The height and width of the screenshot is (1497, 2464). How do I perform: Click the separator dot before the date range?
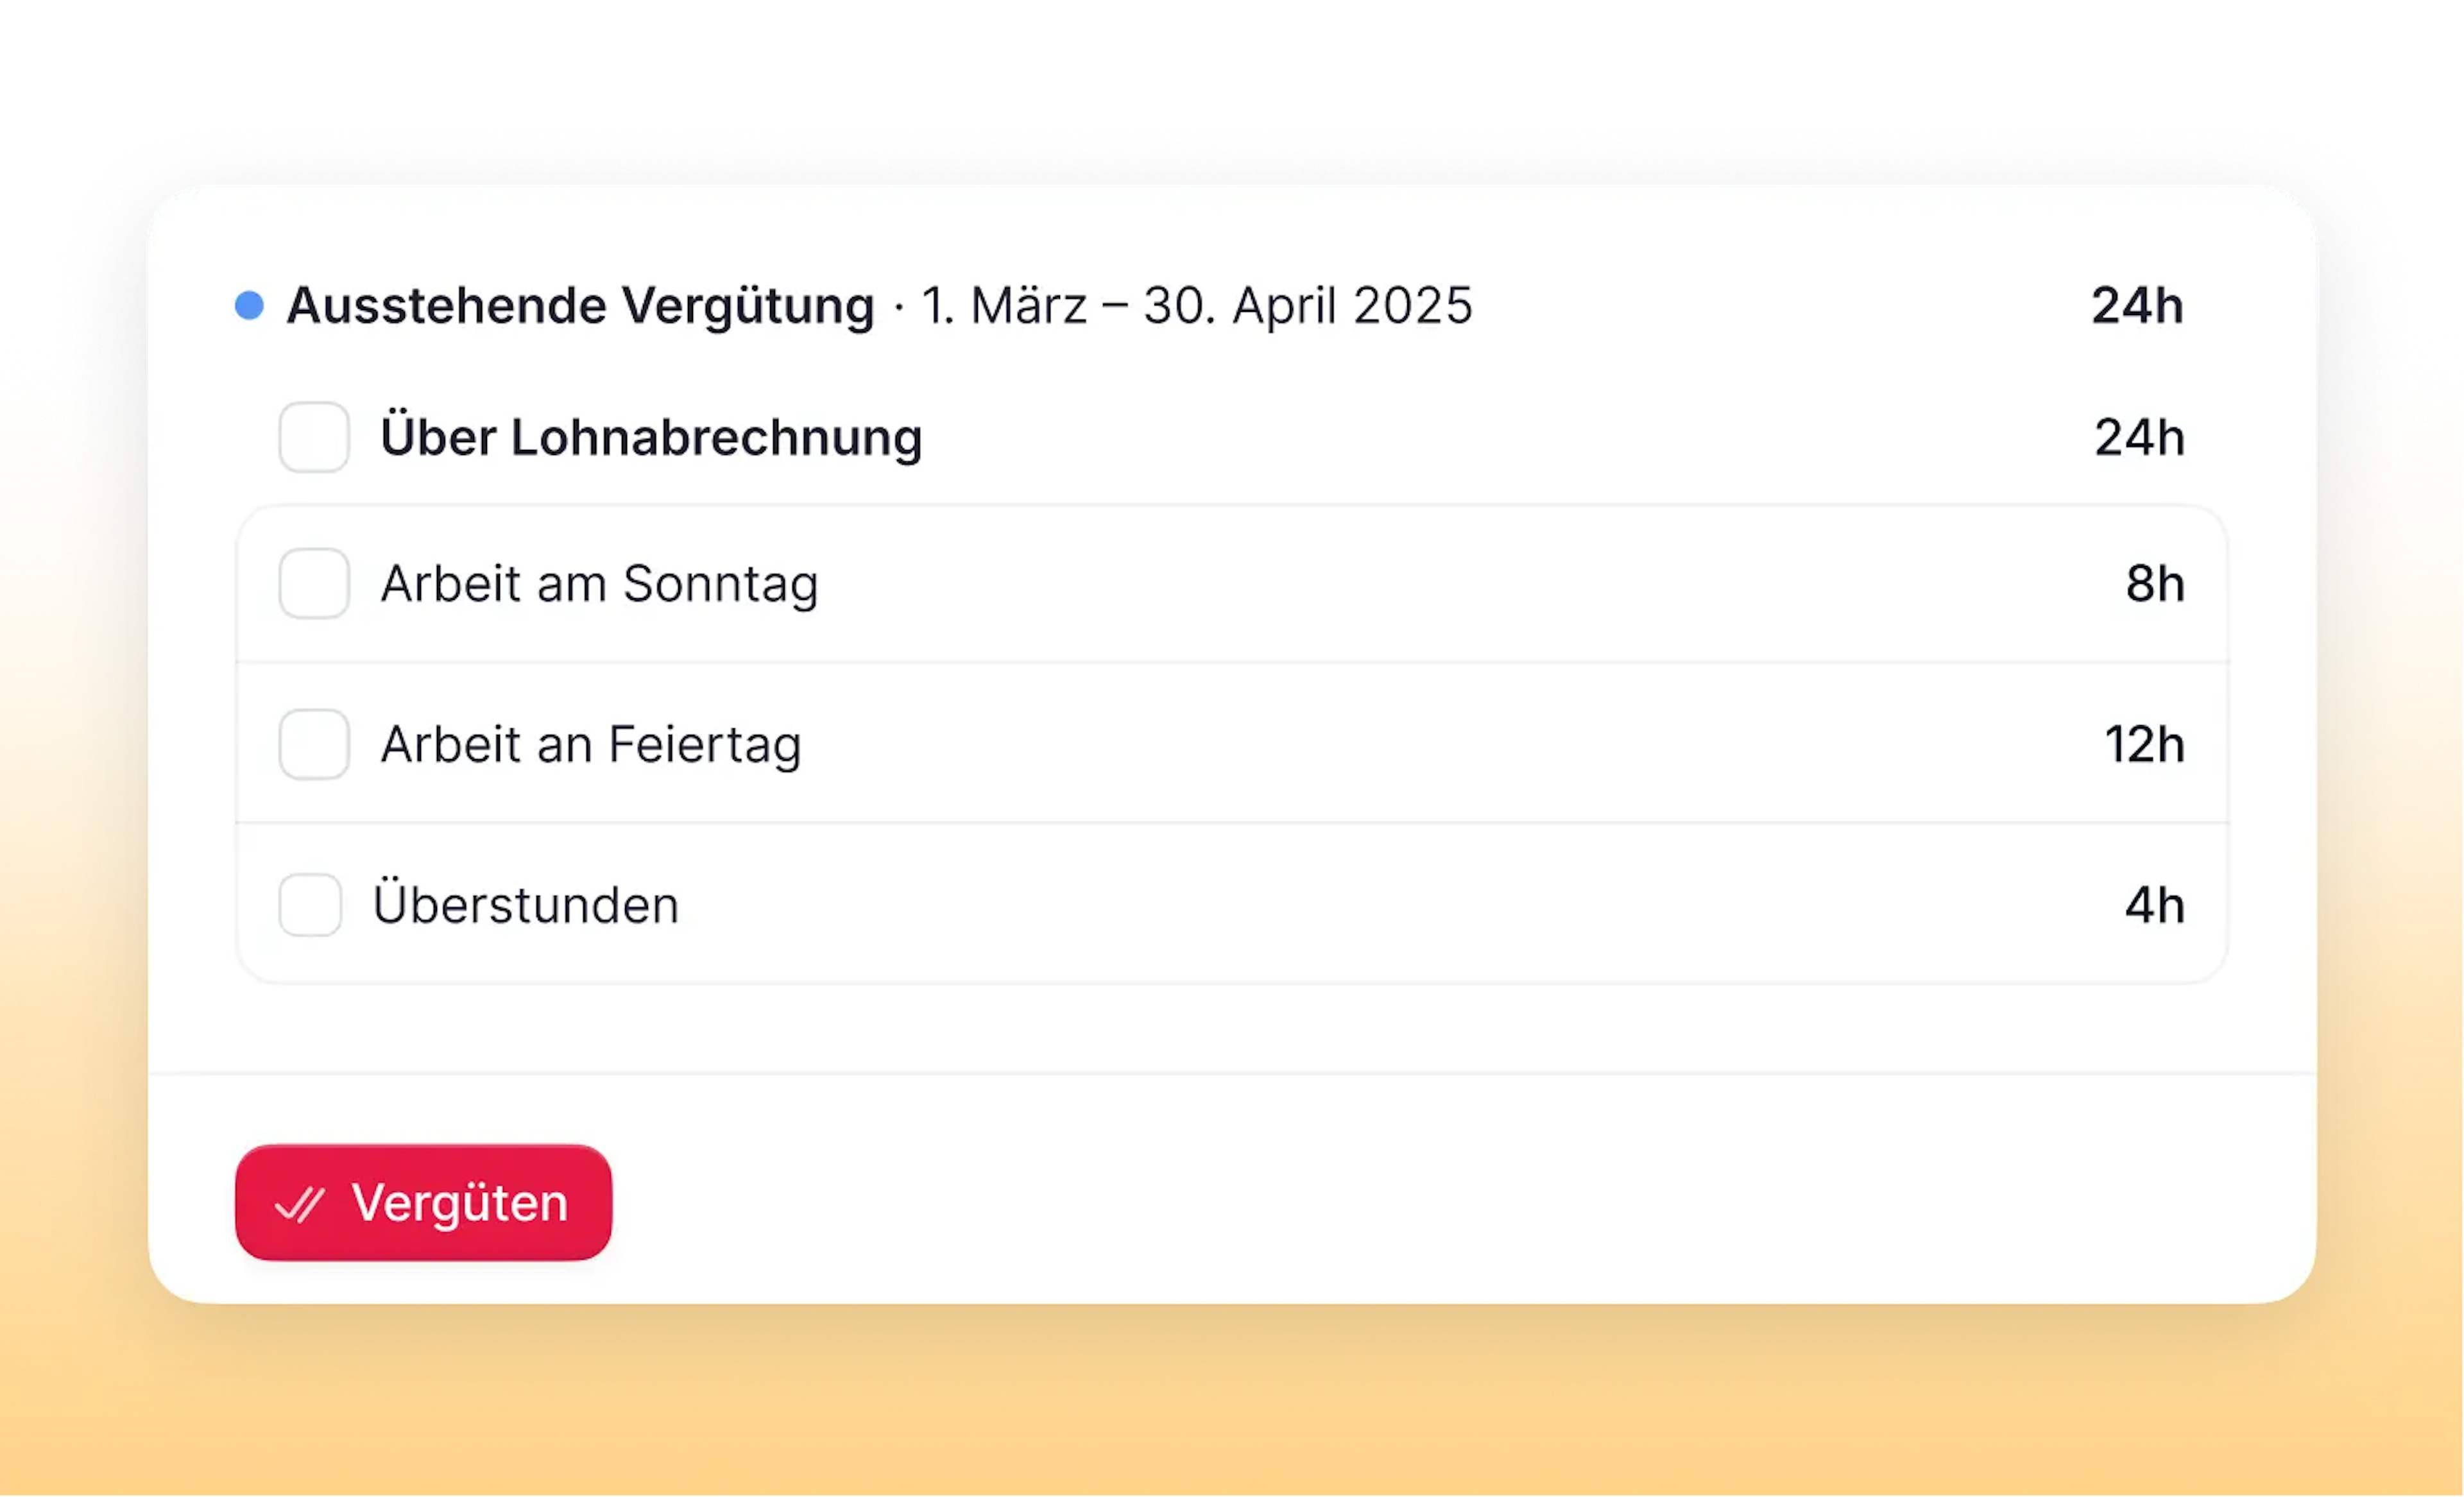point(898,307)
